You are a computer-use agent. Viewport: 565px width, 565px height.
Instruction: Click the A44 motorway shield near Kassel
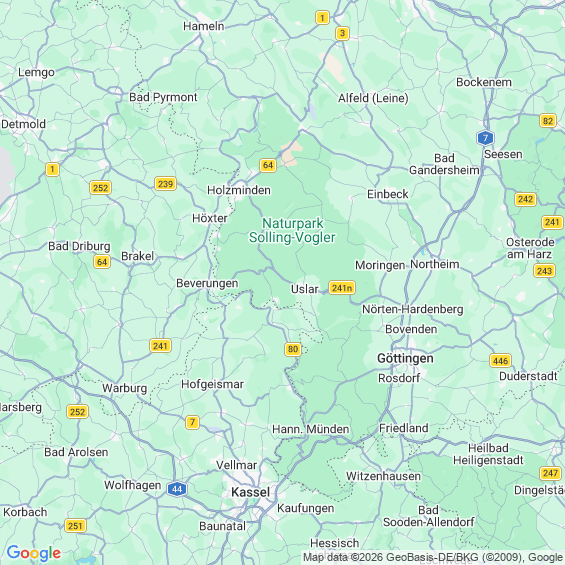pos(177,489)
